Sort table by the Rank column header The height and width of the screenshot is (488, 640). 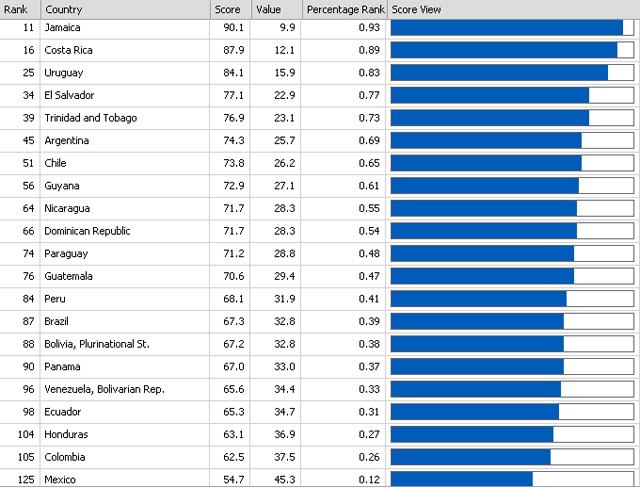(16, 9)
